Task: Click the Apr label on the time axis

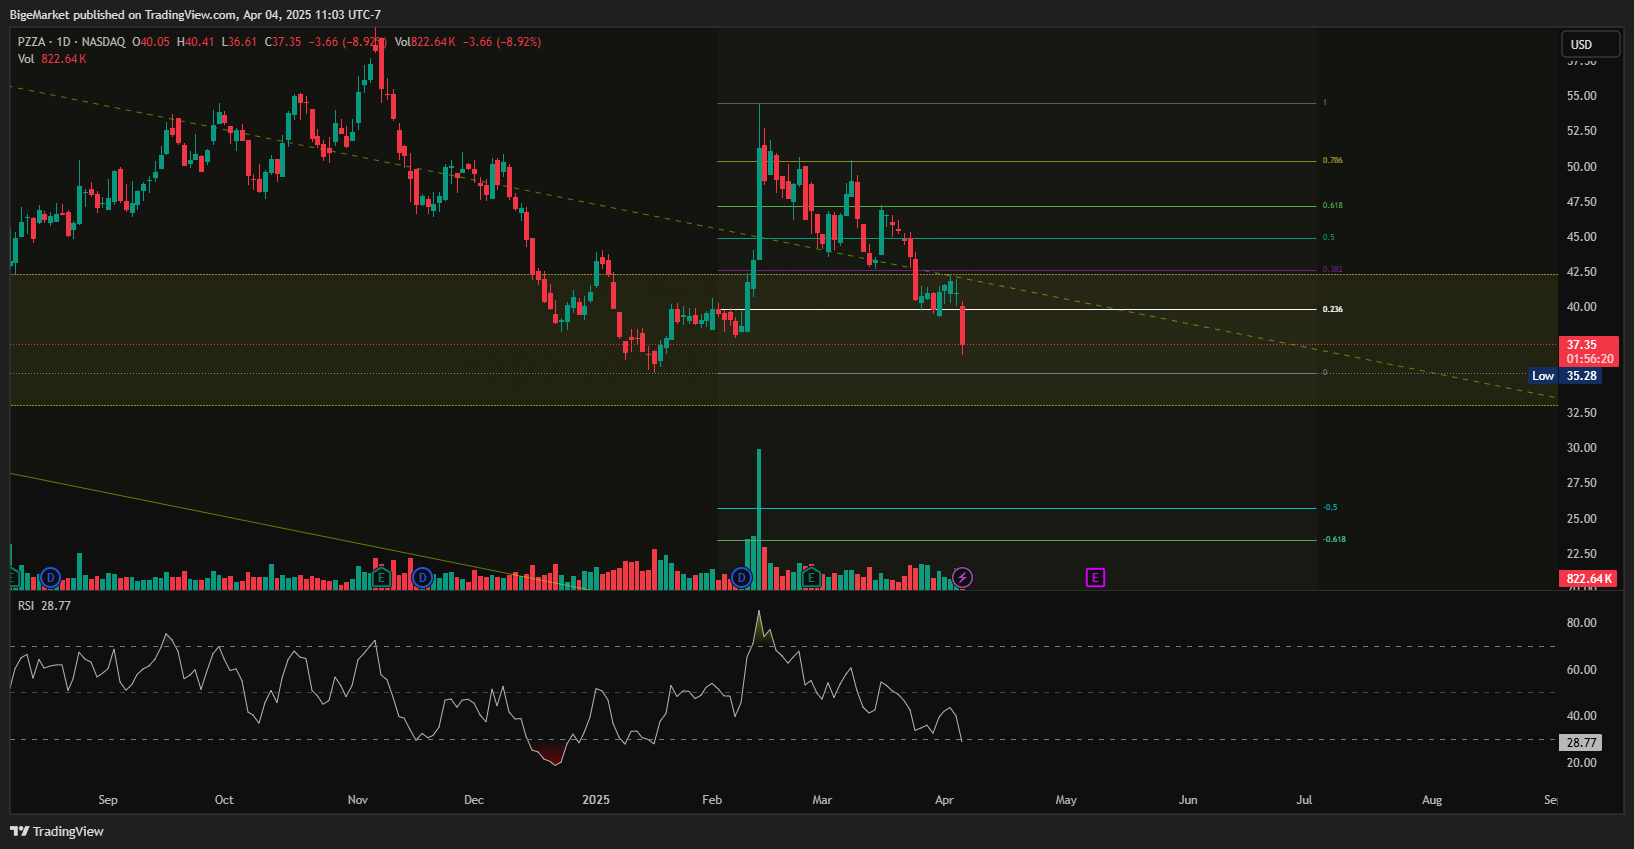Action: [x=944, y=800]
